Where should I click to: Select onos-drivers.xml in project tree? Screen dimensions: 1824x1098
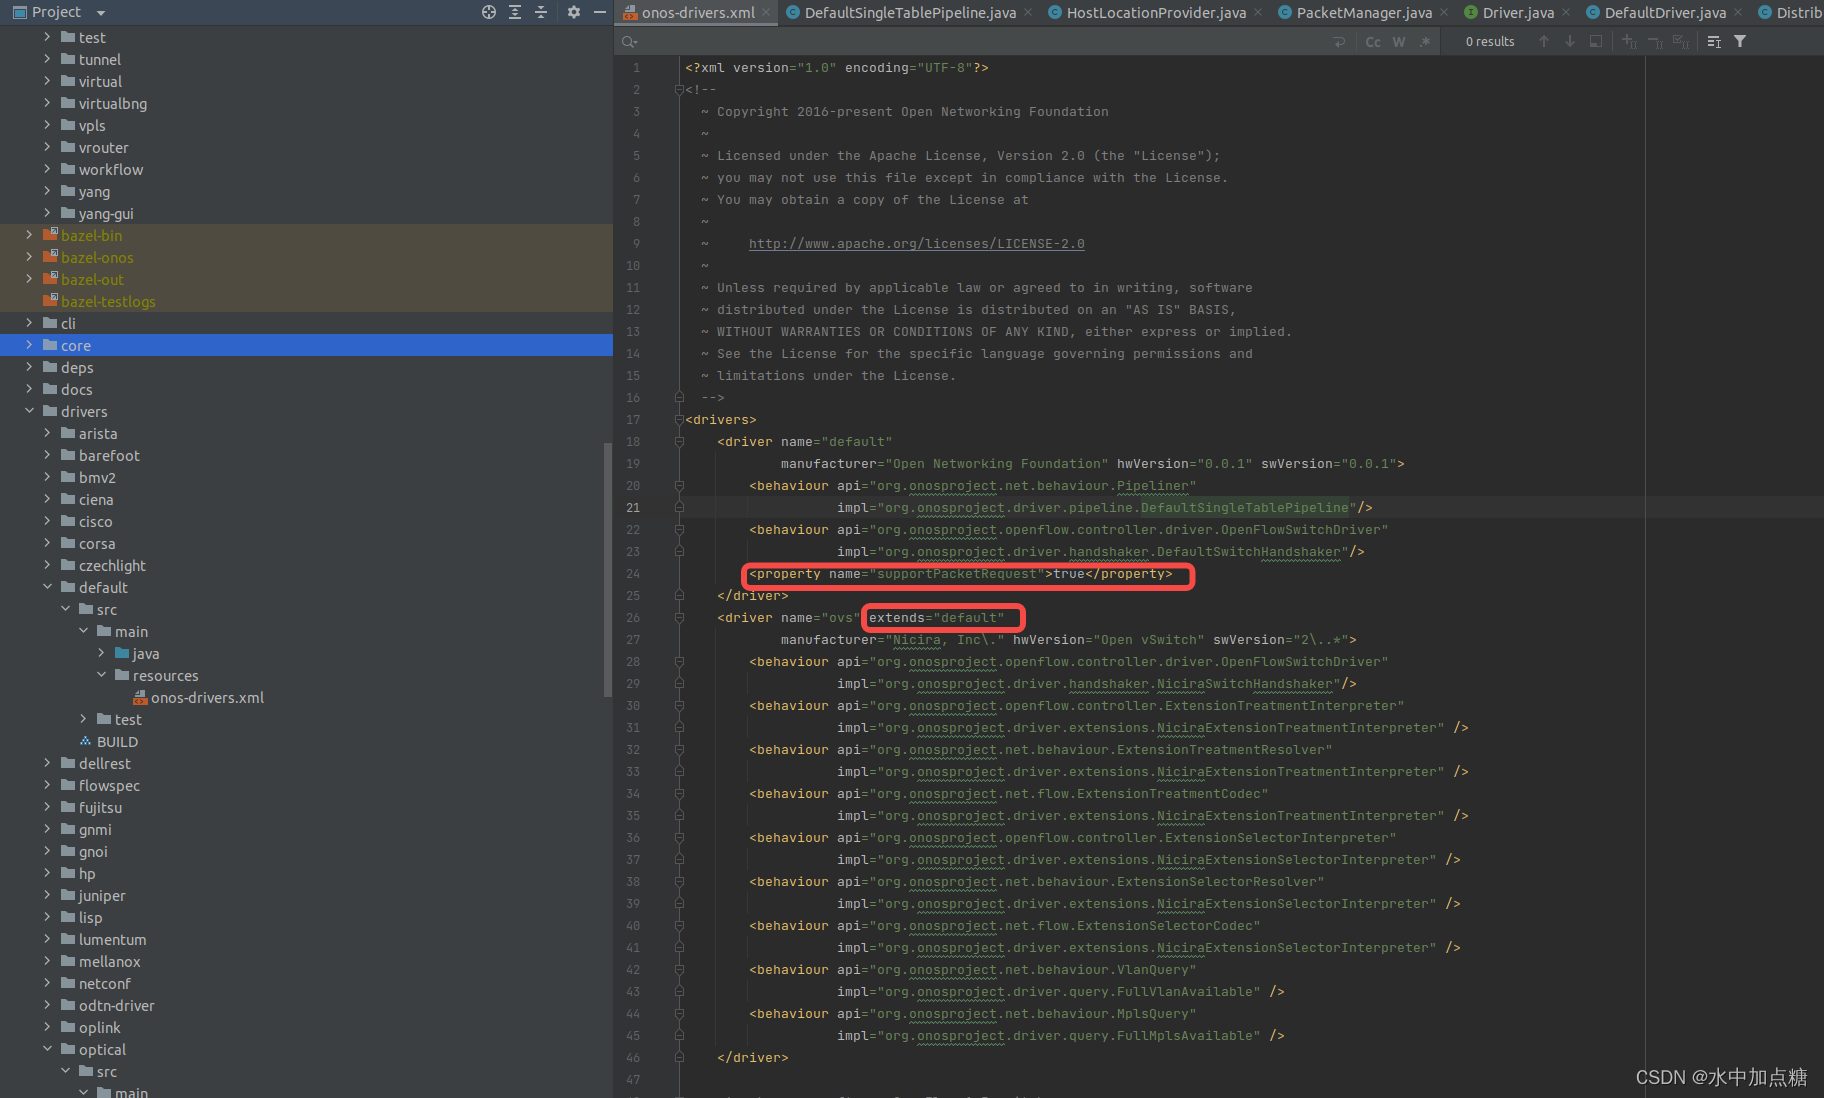click(207, 698)
